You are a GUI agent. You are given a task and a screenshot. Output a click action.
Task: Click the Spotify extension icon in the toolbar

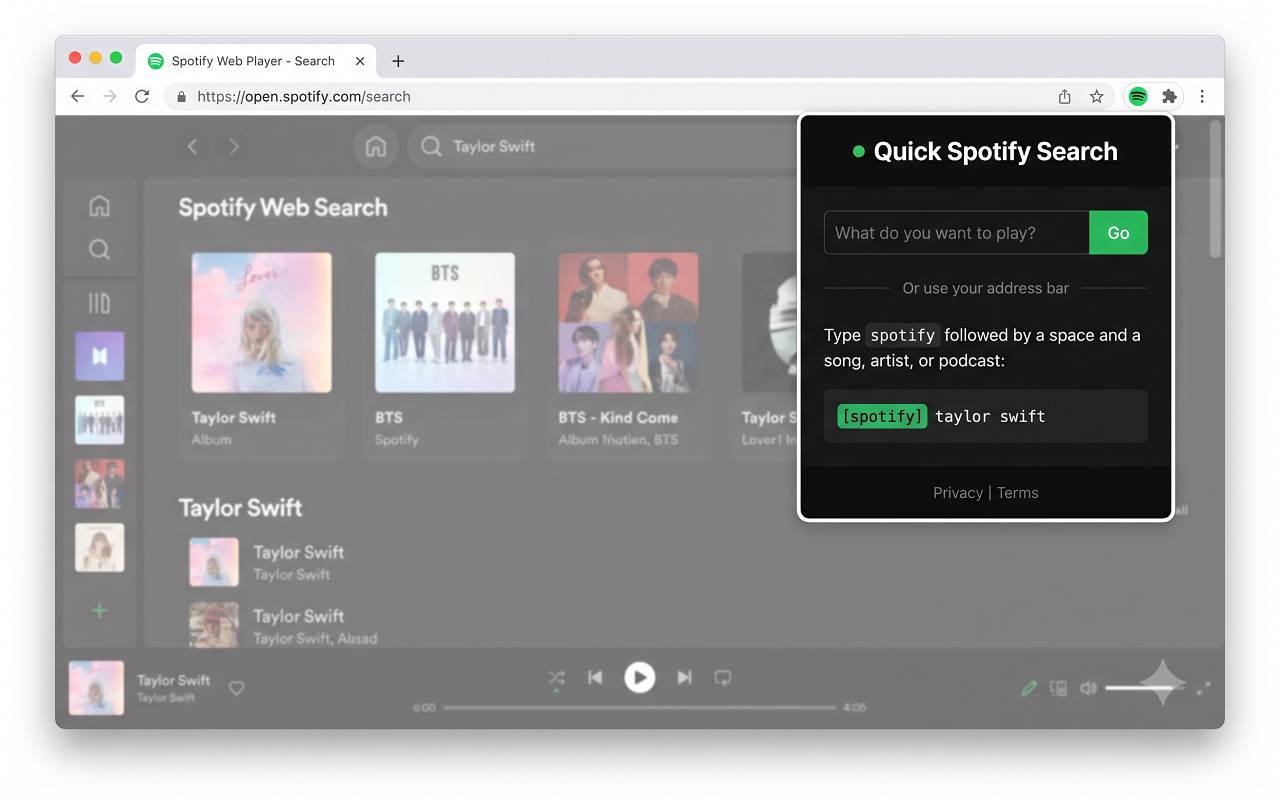1138,97
